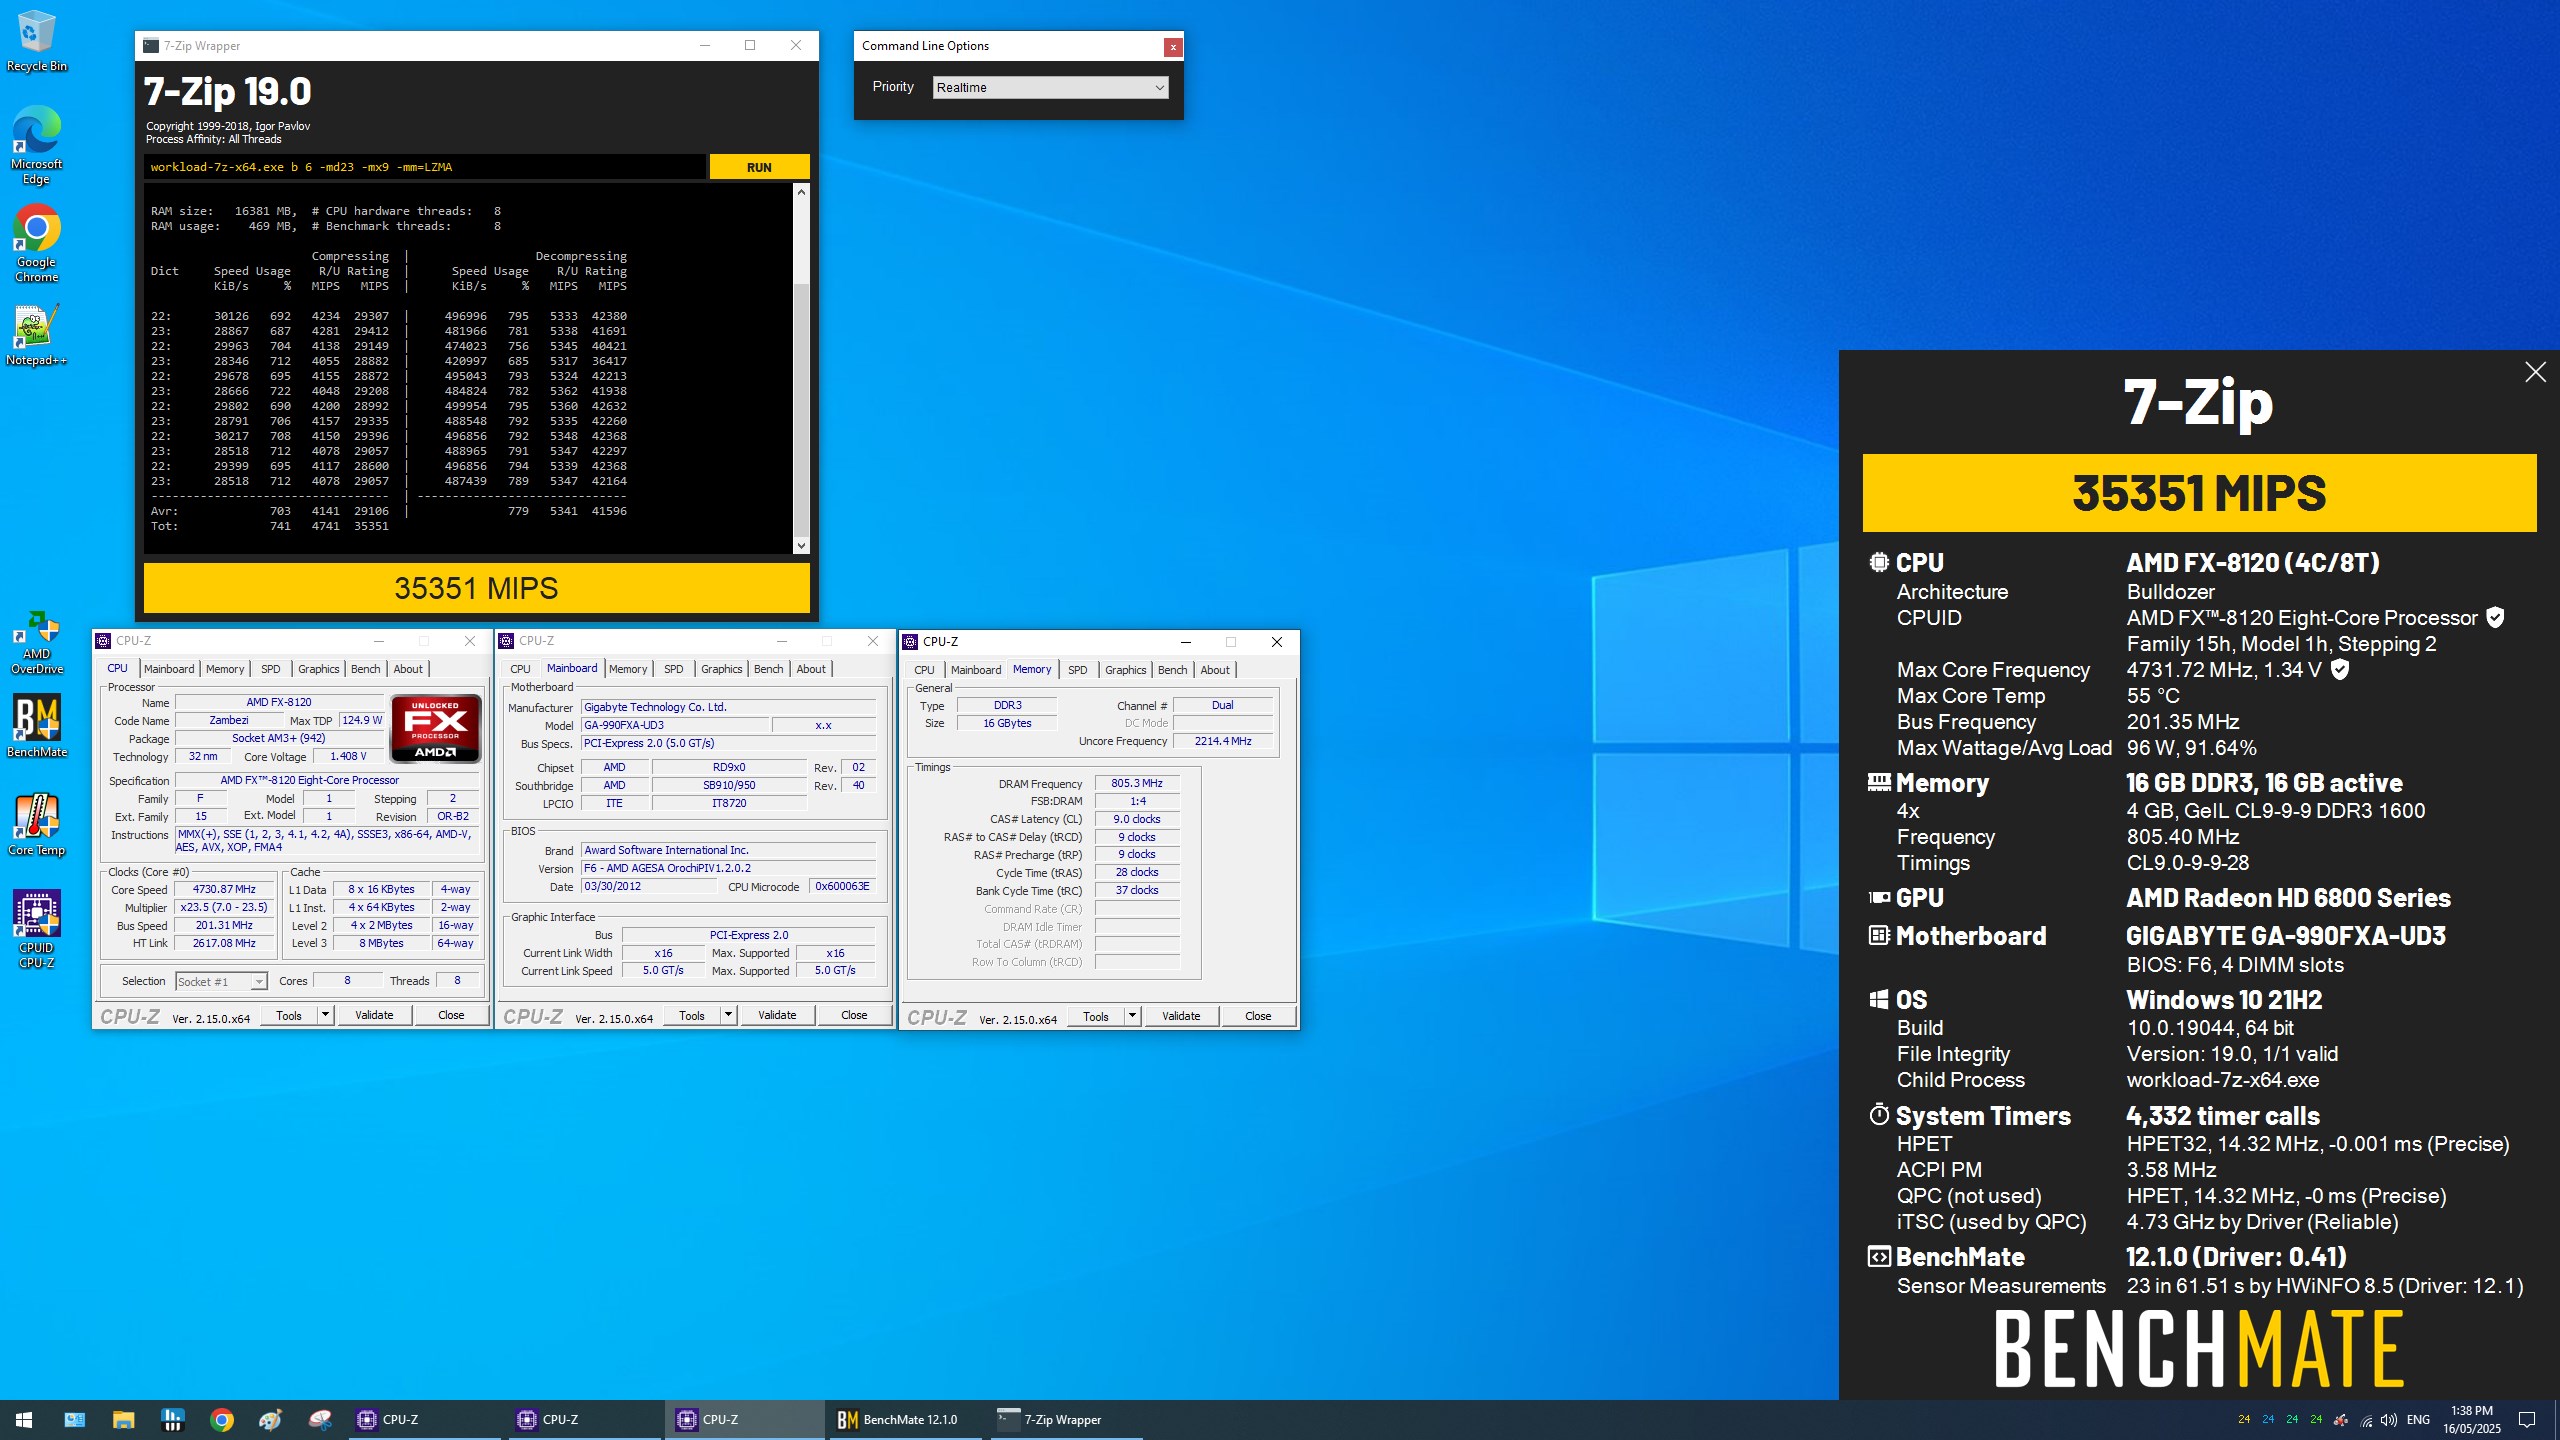
Task: Click the ENG language indicator
Action: [x=2418, y=1420]
